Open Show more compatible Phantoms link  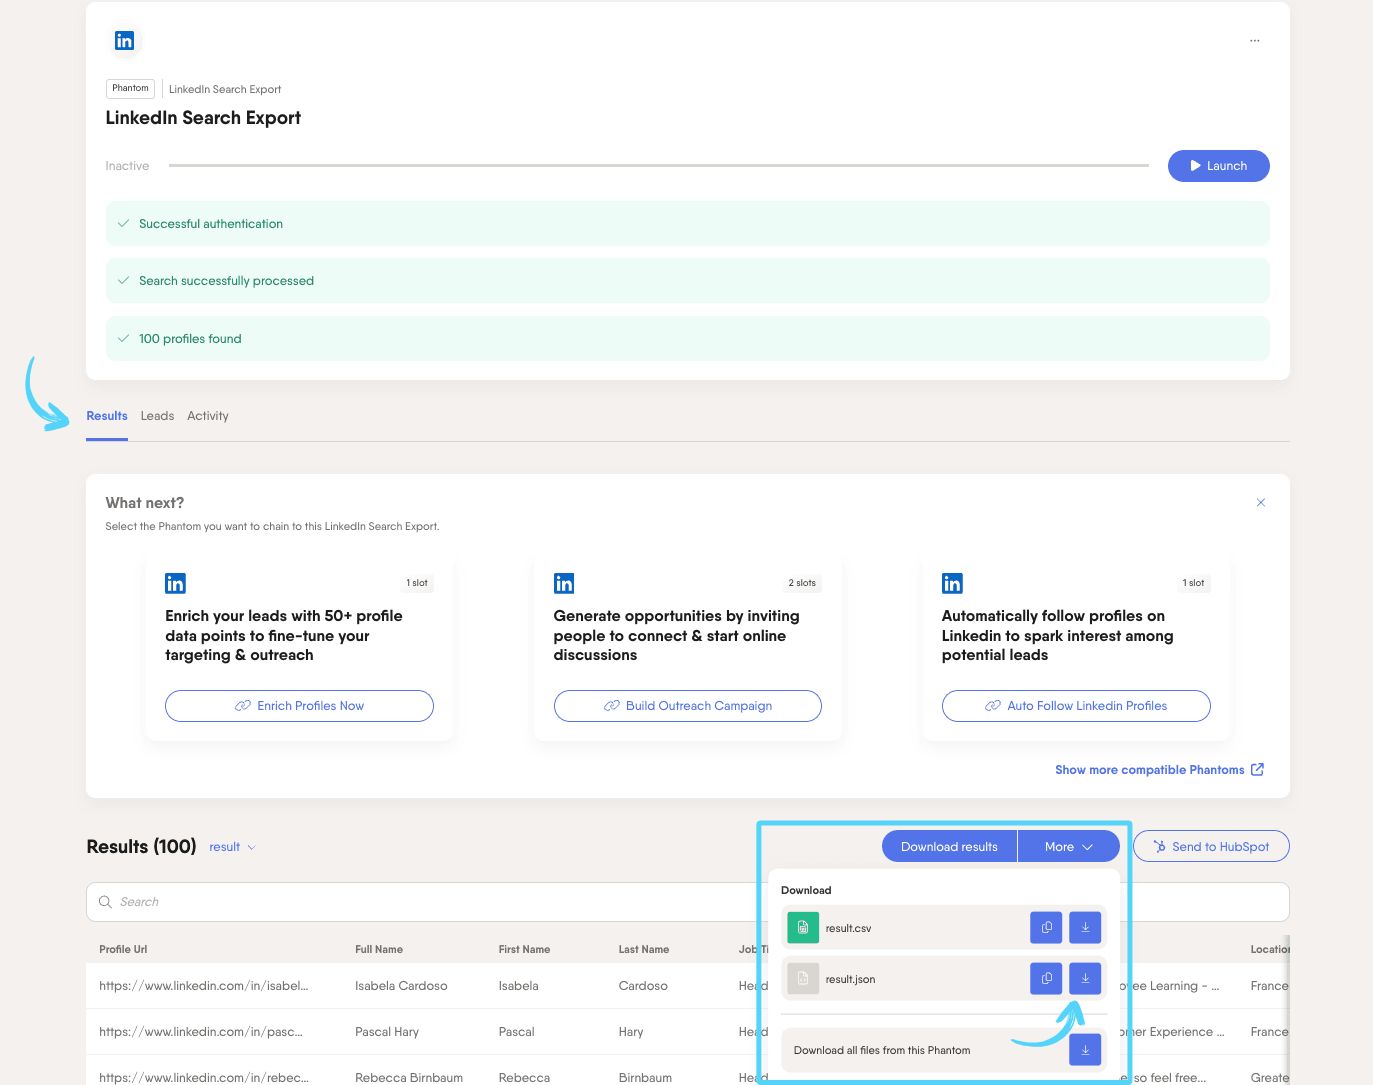click(x=1160, y=770)
